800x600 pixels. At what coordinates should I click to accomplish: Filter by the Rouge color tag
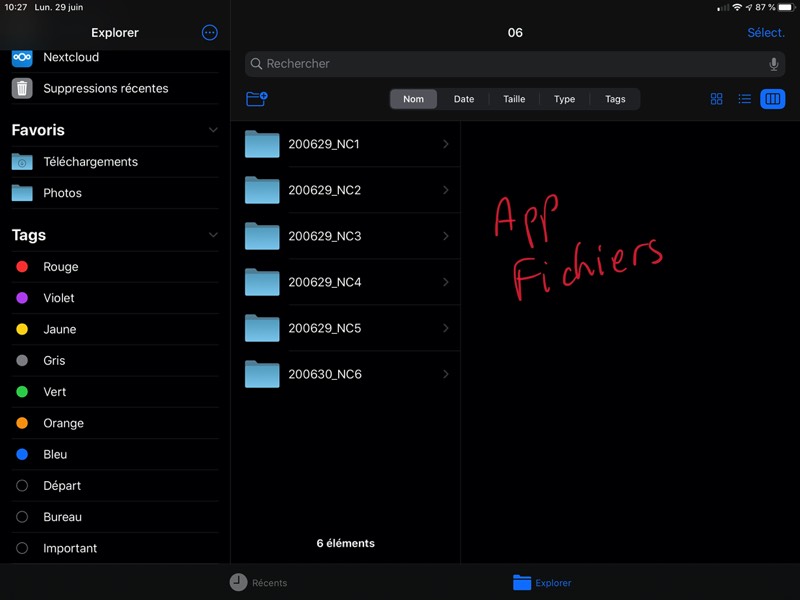60,267
